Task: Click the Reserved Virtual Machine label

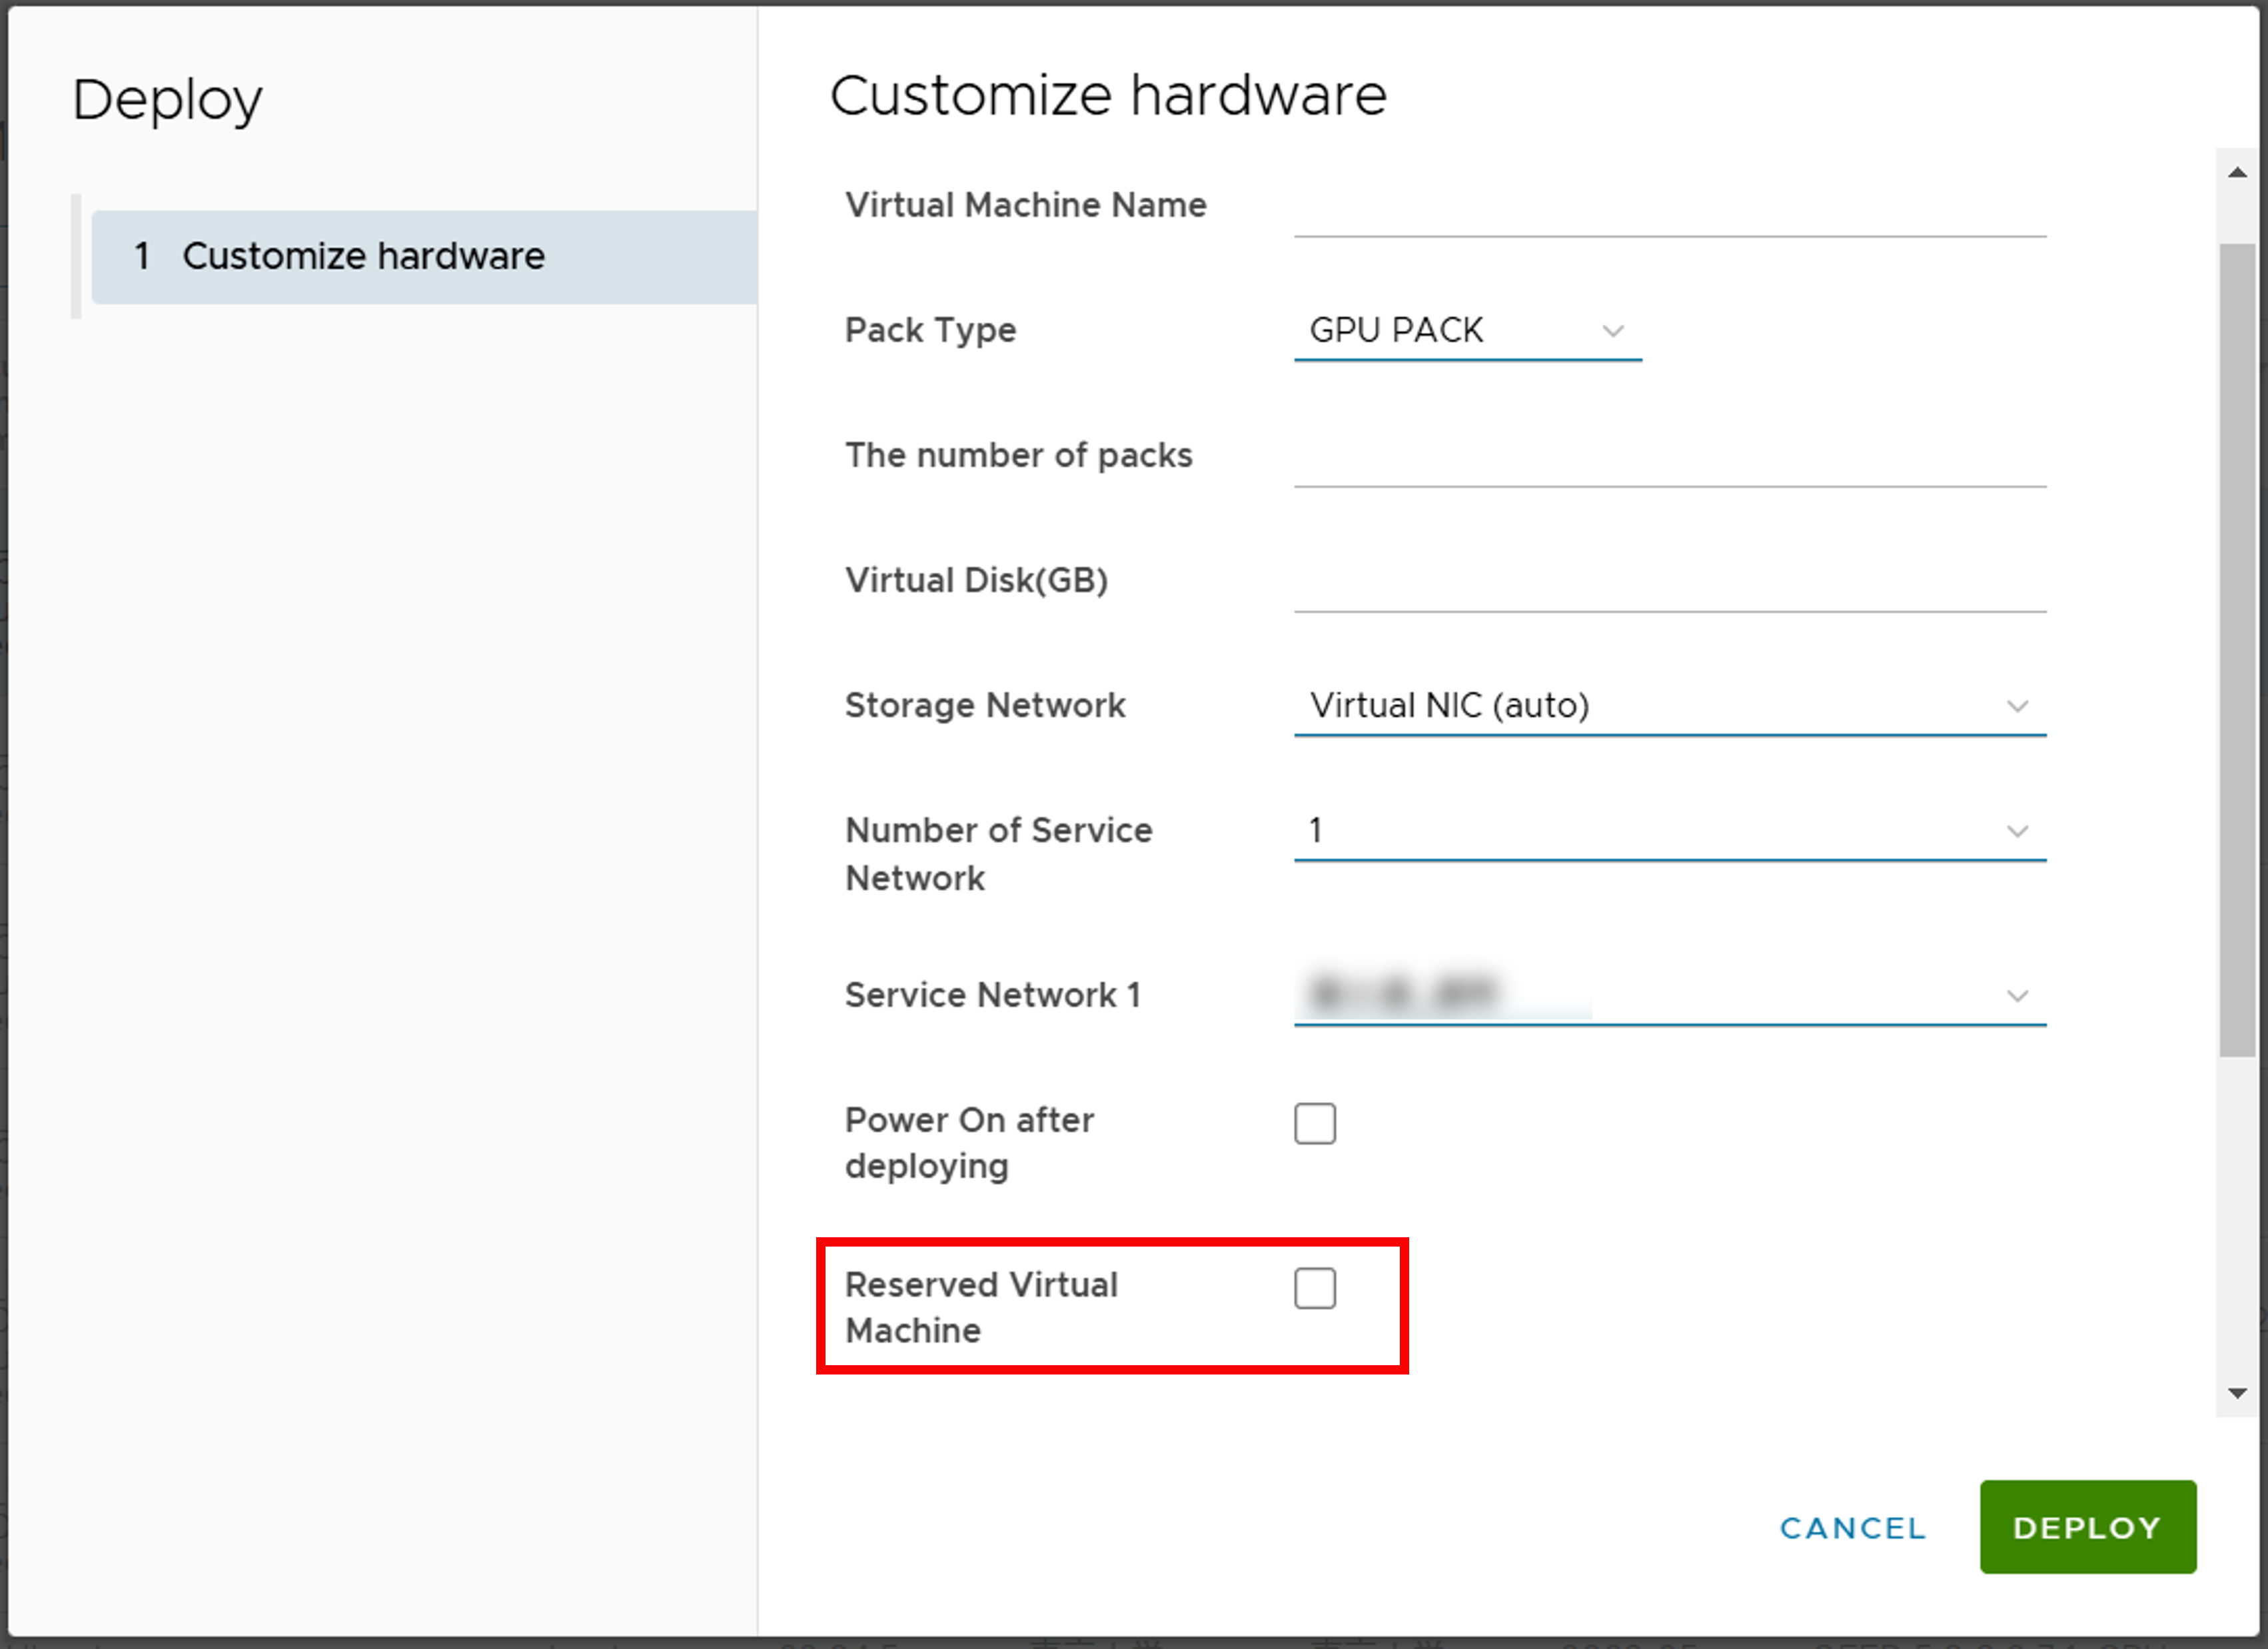Action: [980, 1307]
